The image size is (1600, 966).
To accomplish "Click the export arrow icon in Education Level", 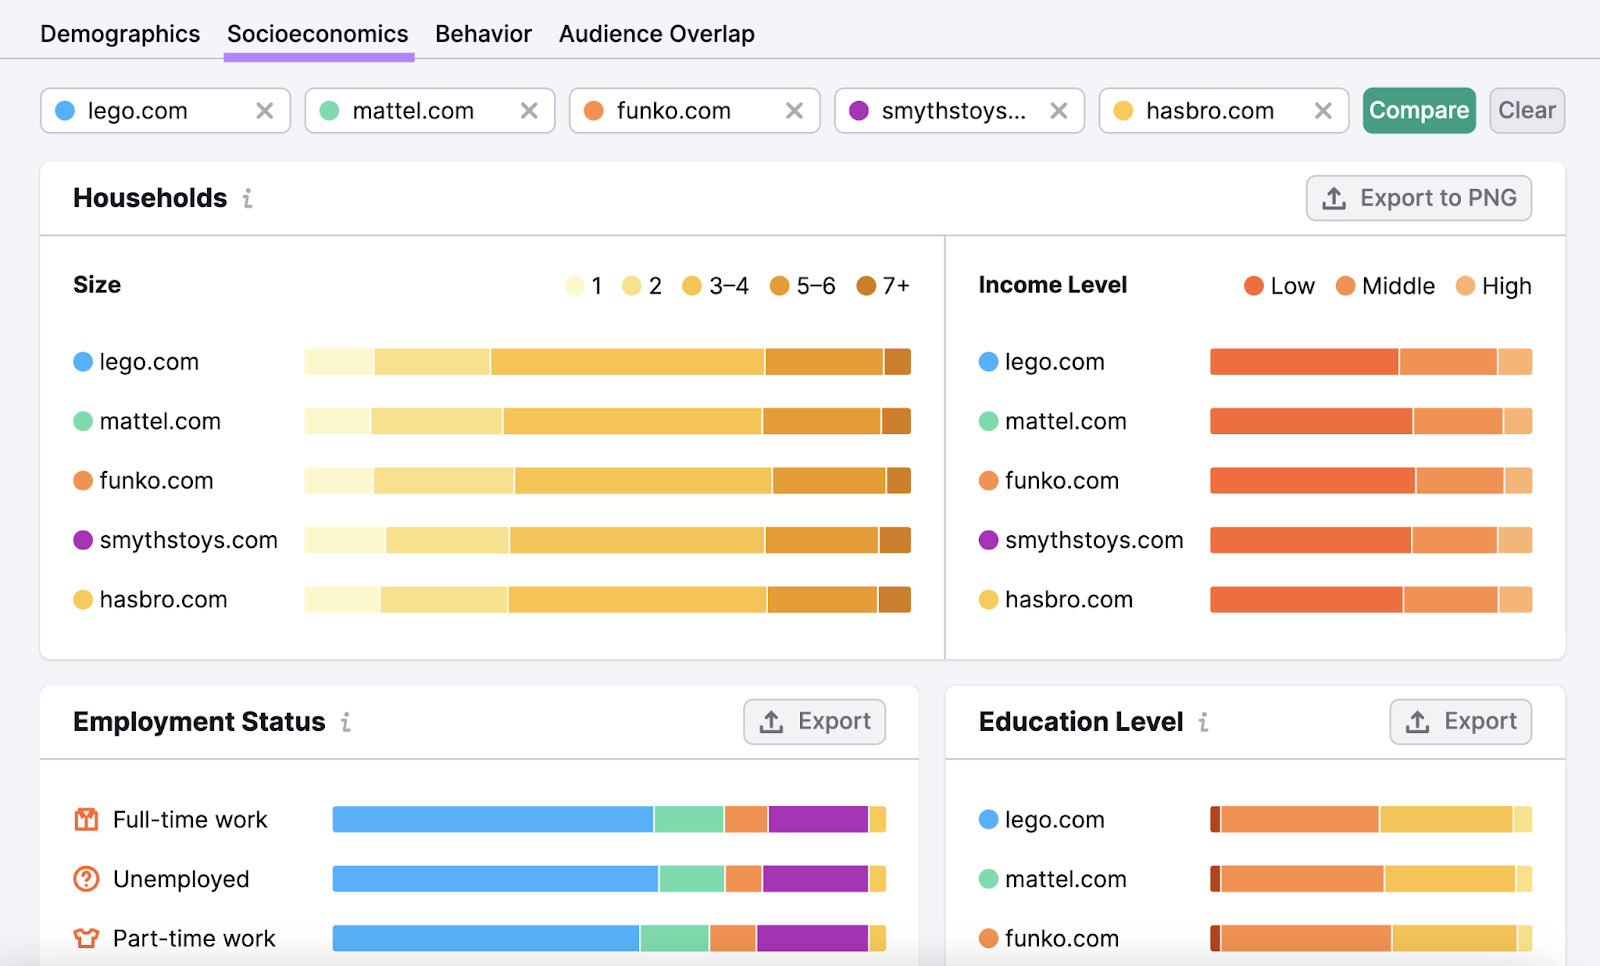I will click(x=1417, y=721).
